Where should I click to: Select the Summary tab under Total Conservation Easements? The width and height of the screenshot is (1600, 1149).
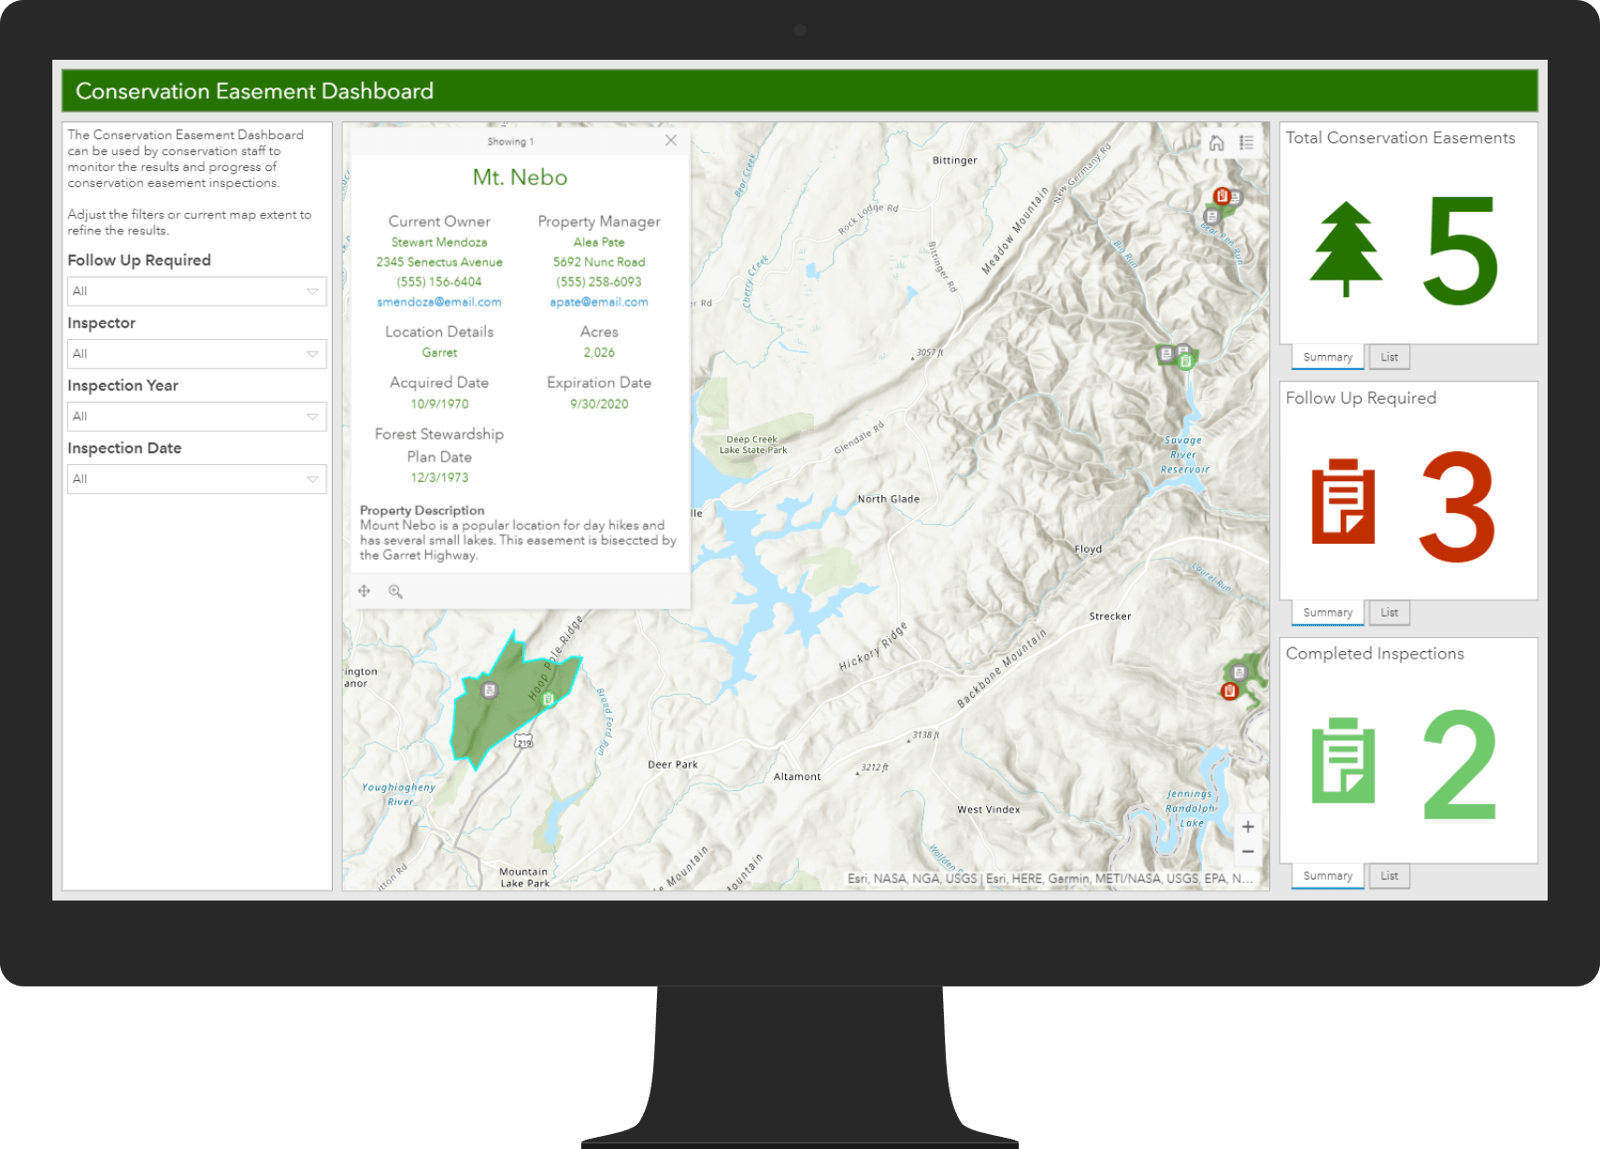point(1326,356)
